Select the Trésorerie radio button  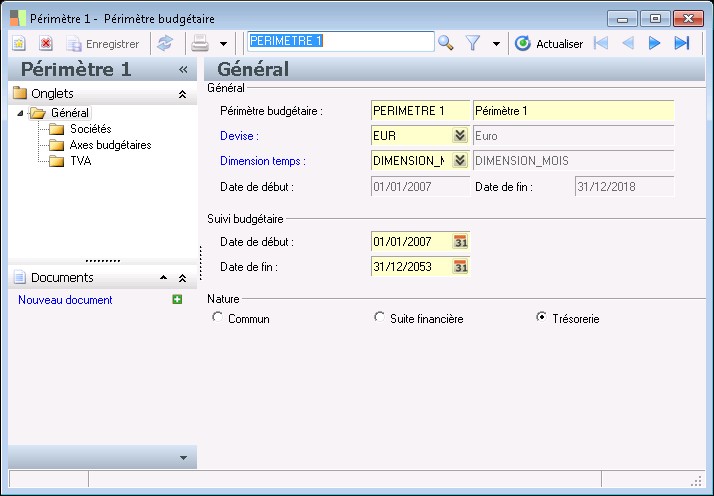pos(541,317)
